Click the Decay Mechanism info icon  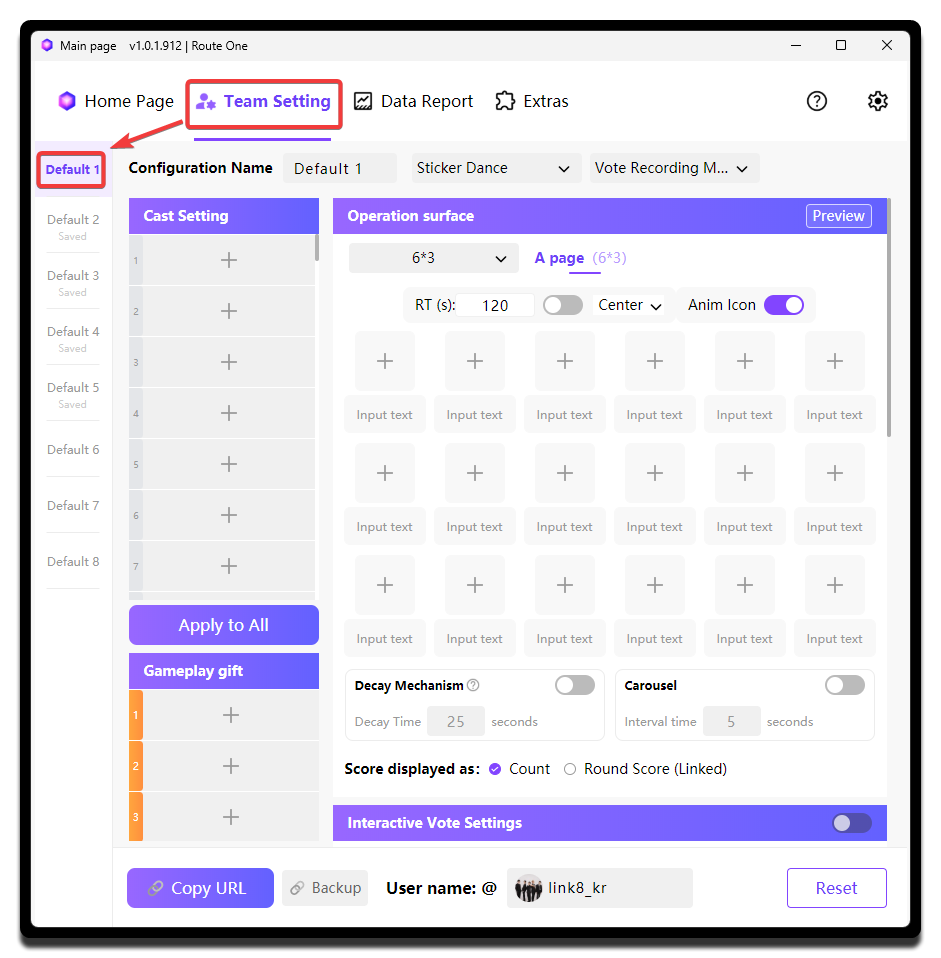point(473,686)
